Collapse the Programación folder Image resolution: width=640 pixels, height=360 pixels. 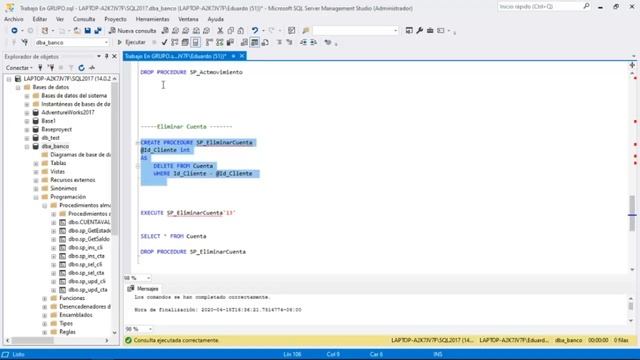pos(36,197)
